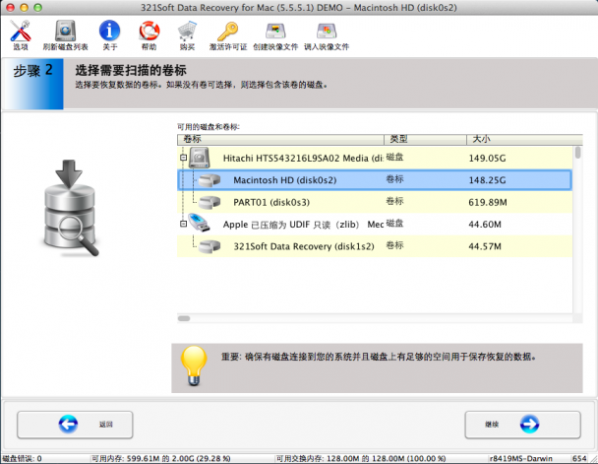This screenshot has width=598, height=464.
Task: Click the database scan magnifier illustration
Action: (70, 208)
